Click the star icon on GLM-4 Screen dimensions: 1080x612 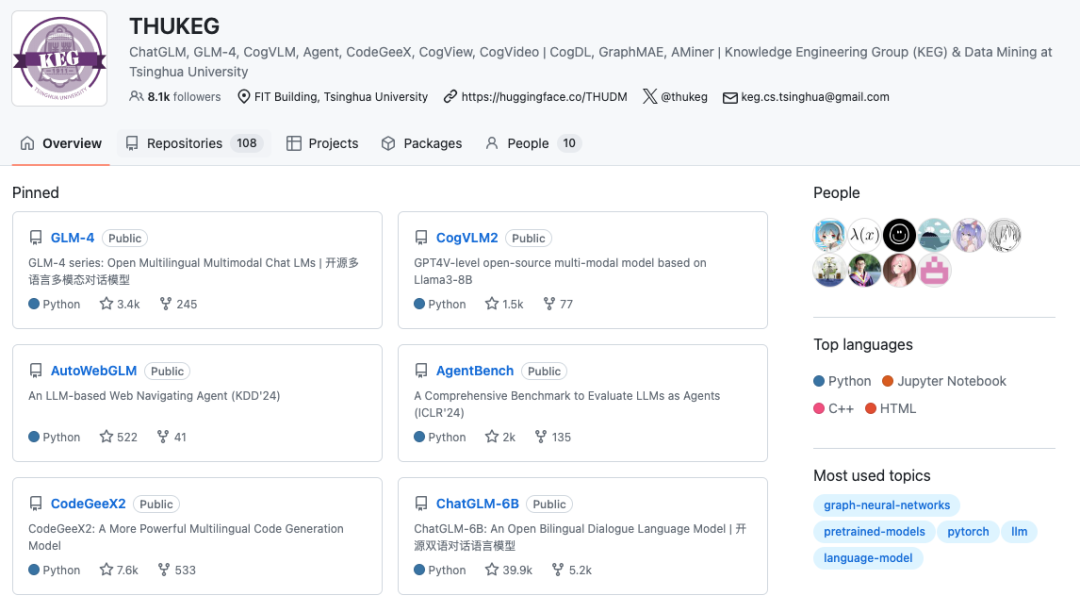coord(106,304)
